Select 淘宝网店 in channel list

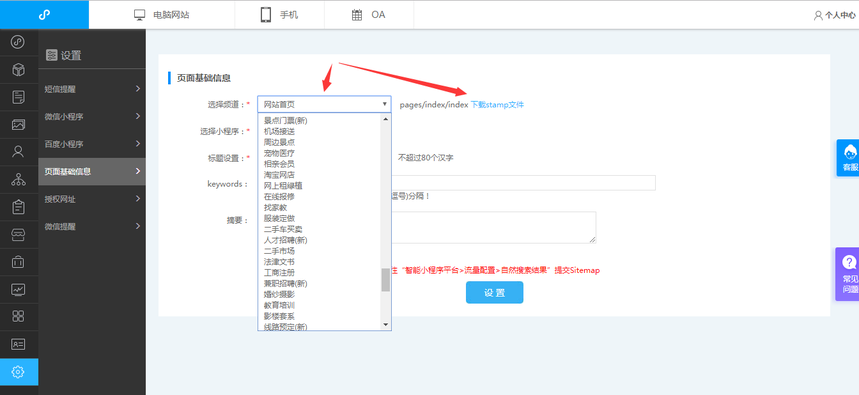[x=279, y=175]
